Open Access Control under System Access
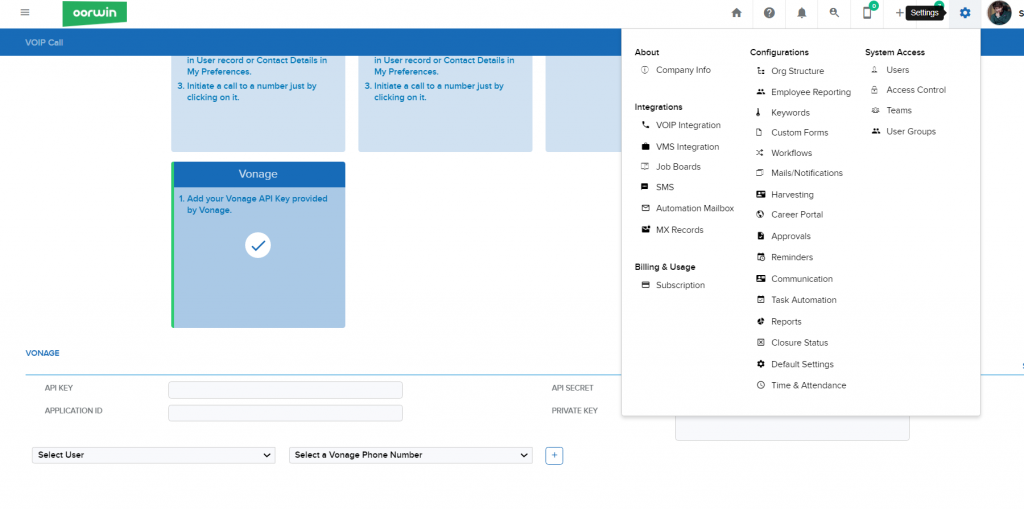Screen dimensions: 1024x509 [916, 90]
